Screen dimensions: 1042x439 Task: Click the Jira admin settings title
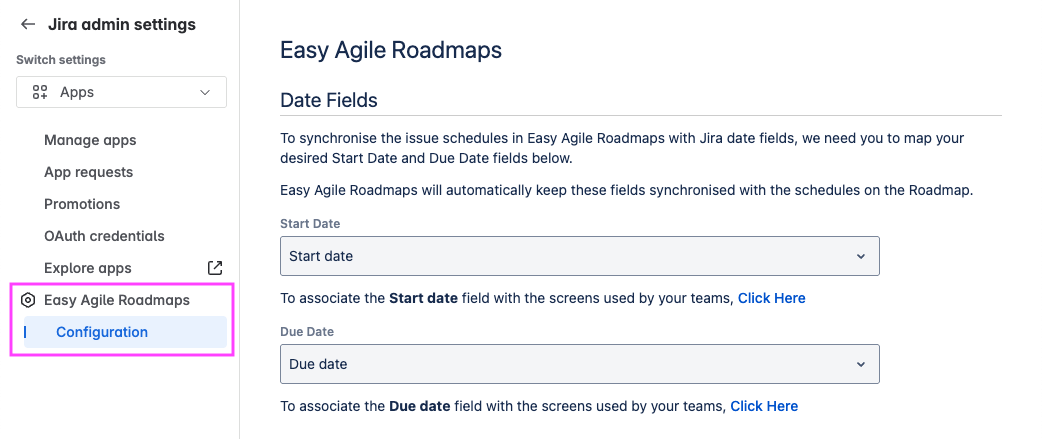[122, 24]
